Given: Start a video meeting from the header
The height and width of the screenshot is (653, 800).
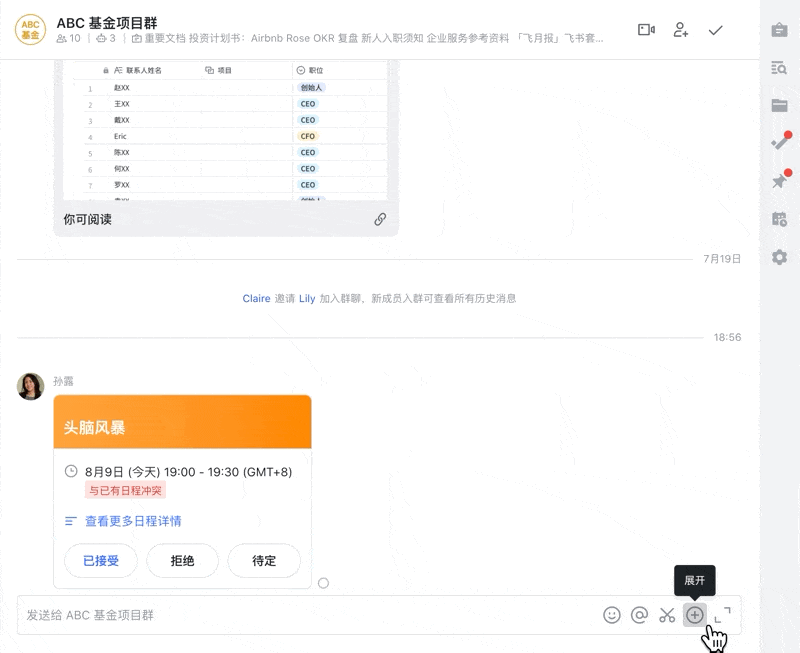Looking at the screenshot, I should tap(646, 30).
